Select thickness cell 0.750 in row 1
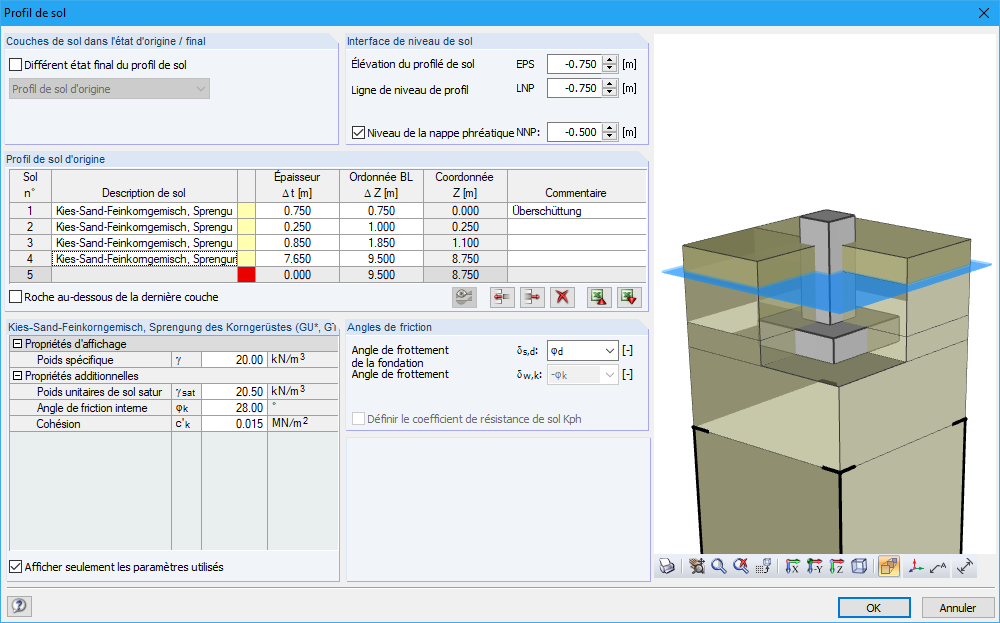Image resolution: width=1000 pixels, height=623 pixels. 297,211
